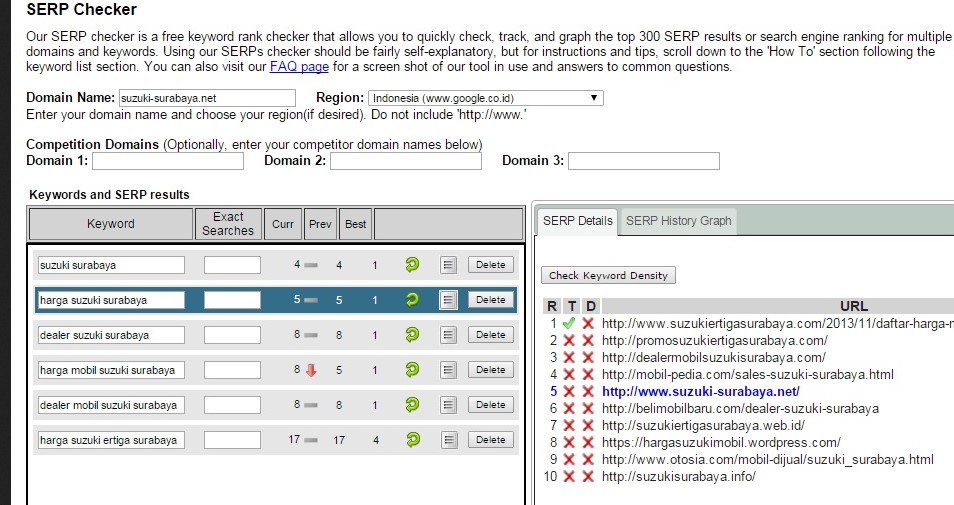Delete the 'harga suzuki surabaya' keyword
The height and width of the screenshot is (505, 954).
tap(490, 299)
